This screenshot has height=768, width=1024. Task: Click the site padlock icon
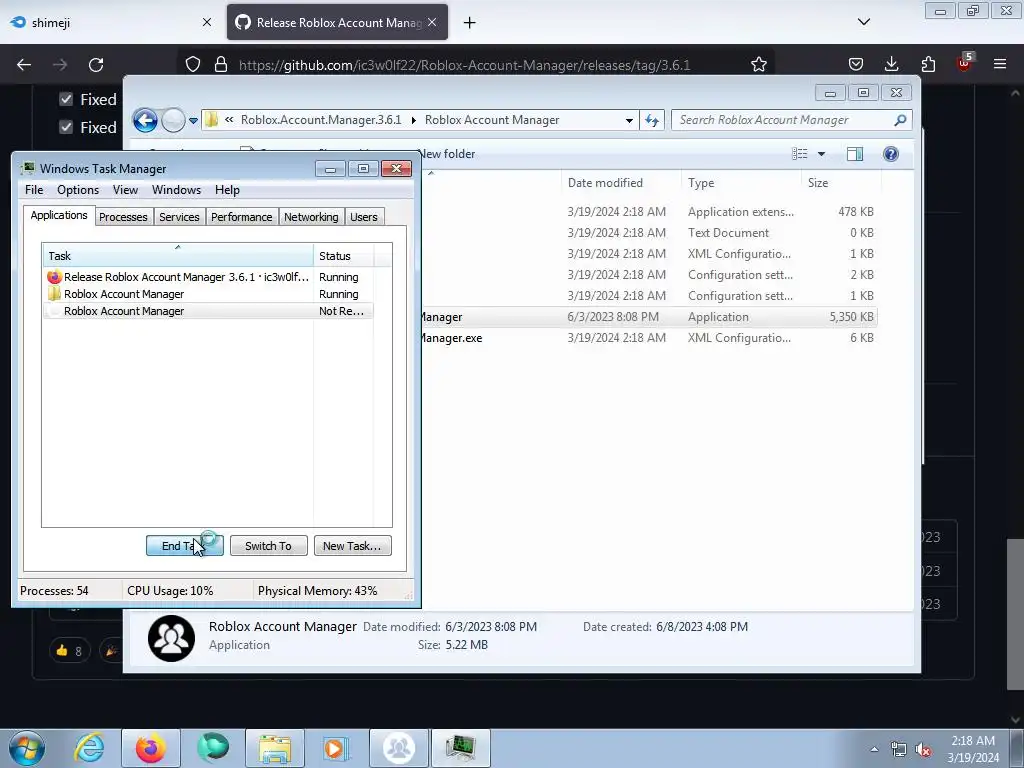click(221, 65)
